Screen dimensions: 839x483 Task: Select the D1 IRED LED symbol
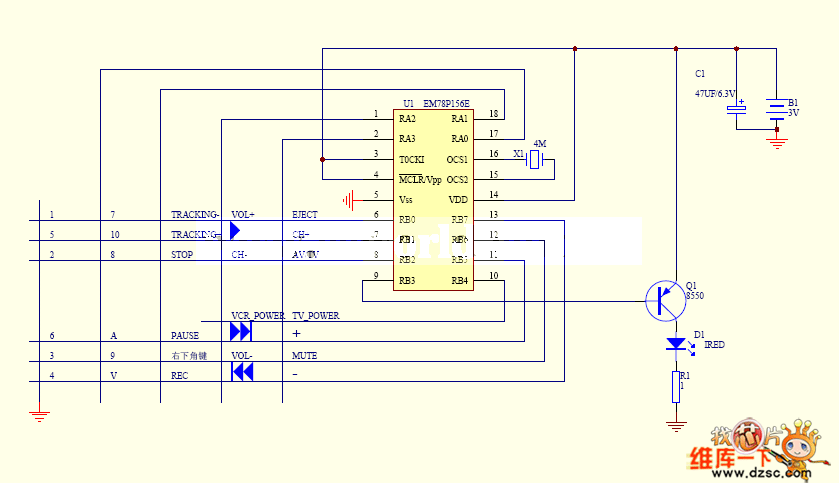pos(676,344)
